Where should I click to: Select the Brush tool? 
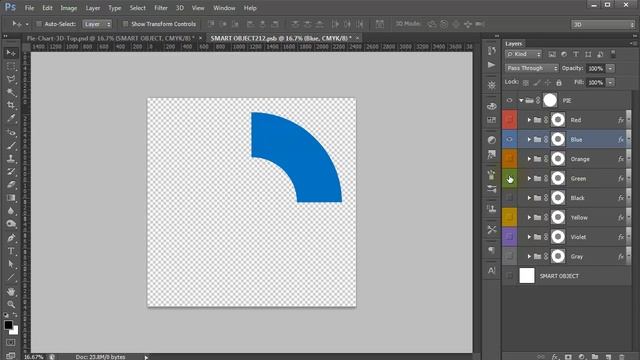point(11,145)
